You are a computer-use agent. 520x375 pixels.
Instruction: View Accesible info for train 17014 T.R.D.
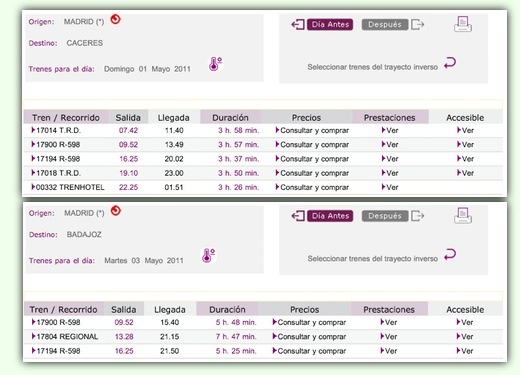pyautogui.click(x=465, y=130)
